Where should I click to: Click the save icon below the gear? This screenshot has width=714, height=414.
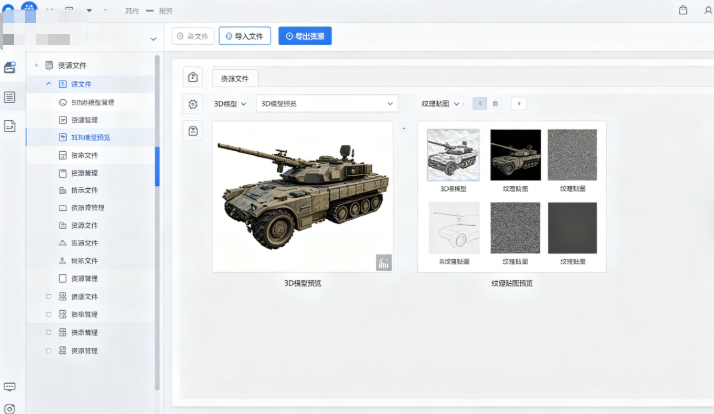[x=193, y=130]
